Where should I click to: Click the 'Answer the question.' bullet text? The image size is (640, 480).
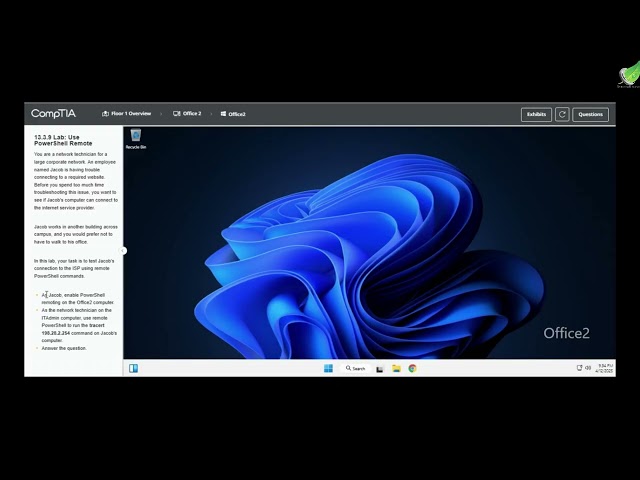(x=64, y=348)
